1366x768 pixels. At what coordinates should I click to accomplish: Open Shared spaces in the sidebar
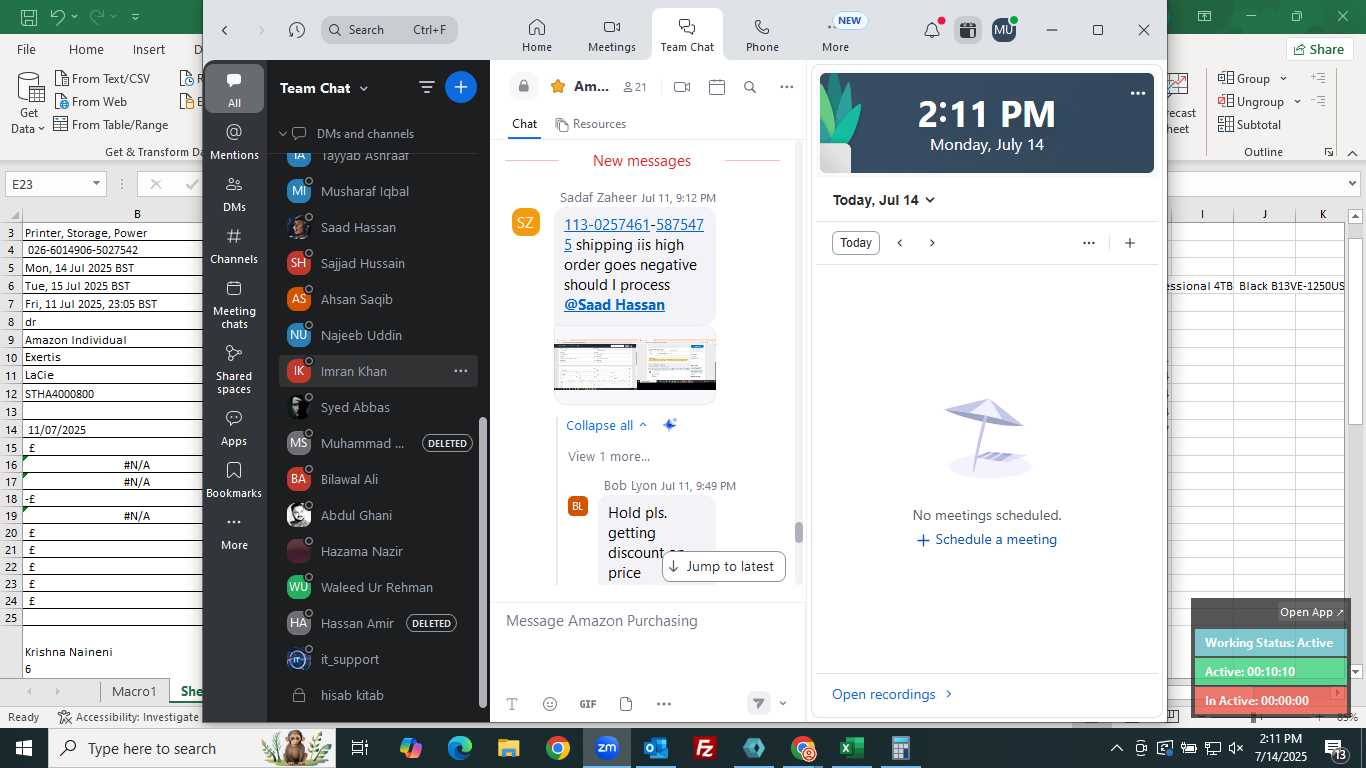pyautogui.click(x=234, y=369)
